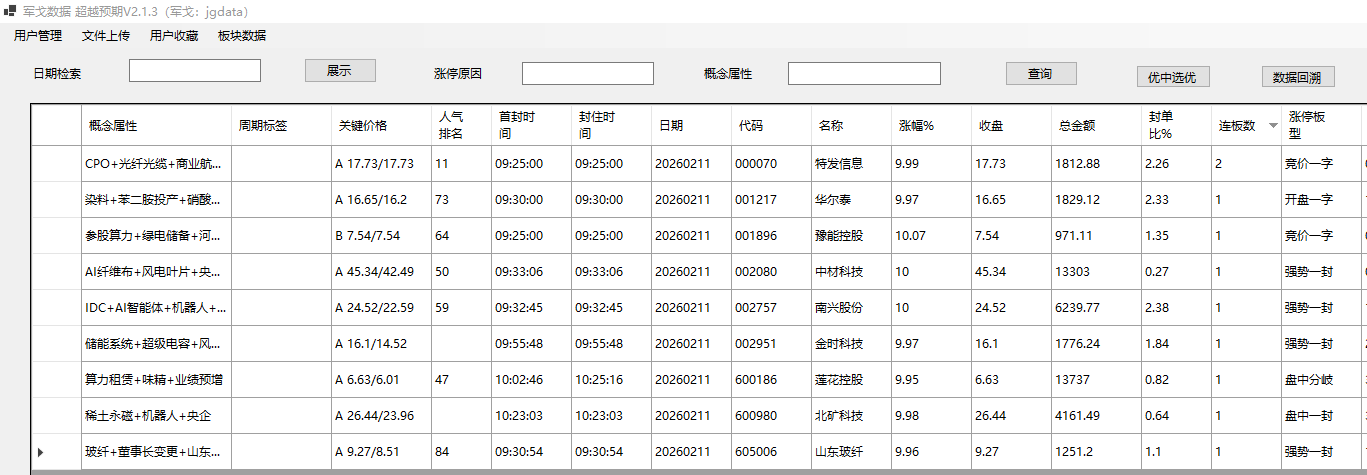Select the board type cell 盘中一封

point(1320,416)
